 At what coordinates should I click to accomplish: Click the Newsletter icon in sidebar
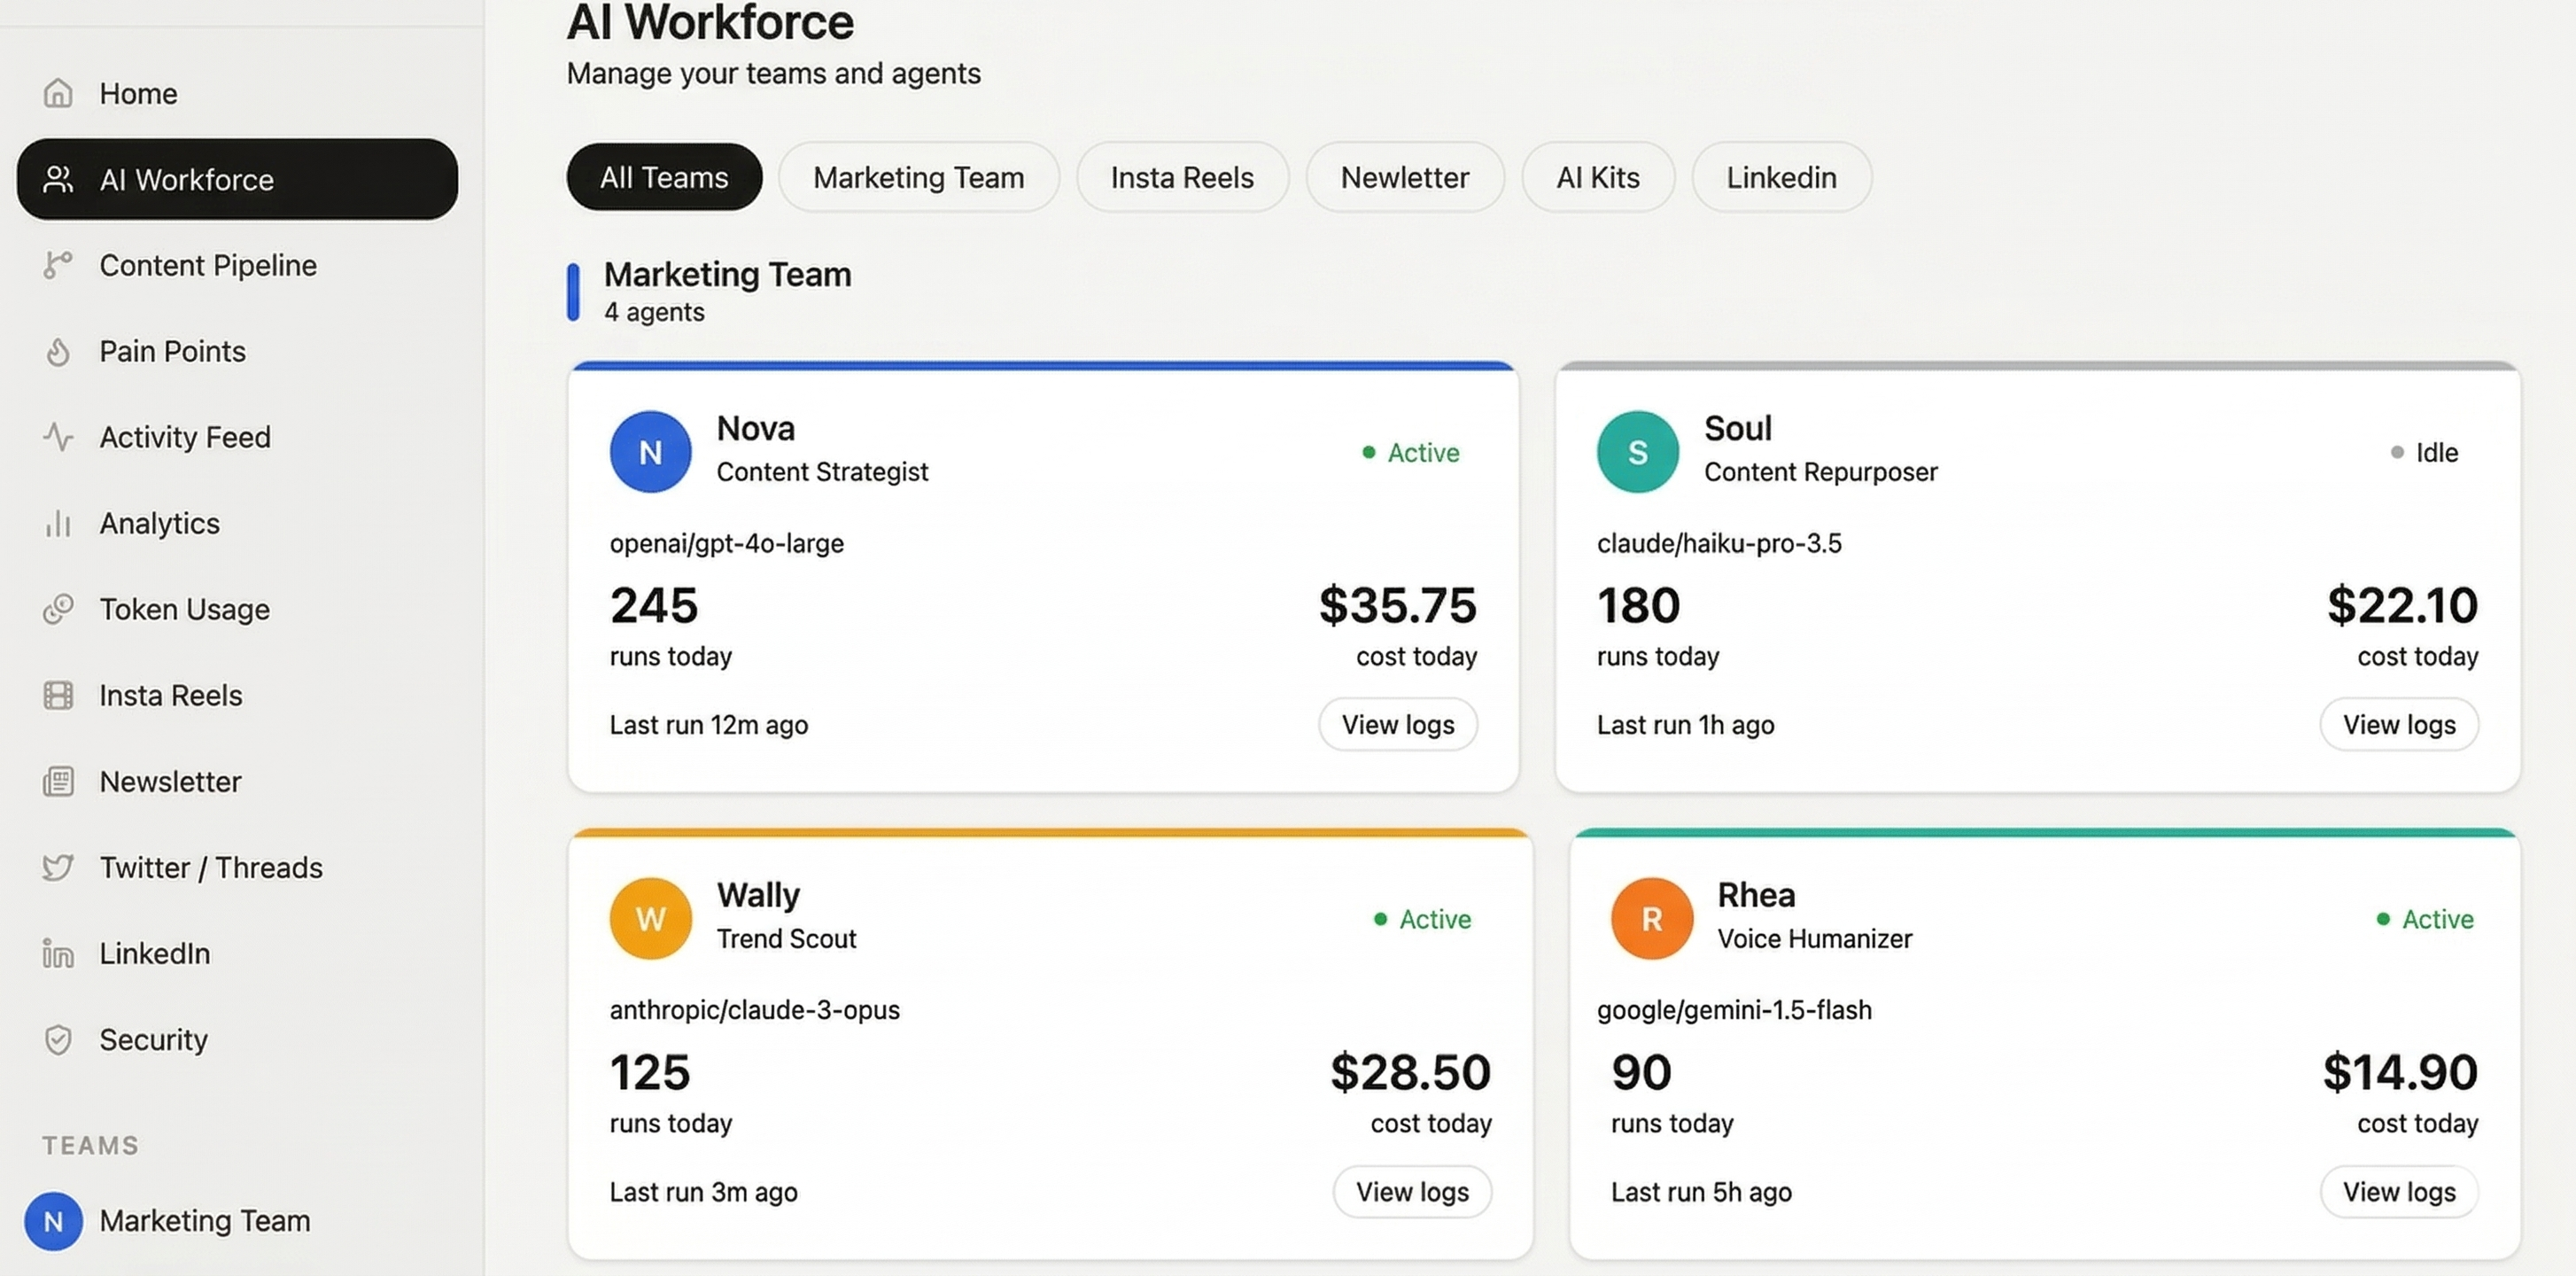coord(58,781)
